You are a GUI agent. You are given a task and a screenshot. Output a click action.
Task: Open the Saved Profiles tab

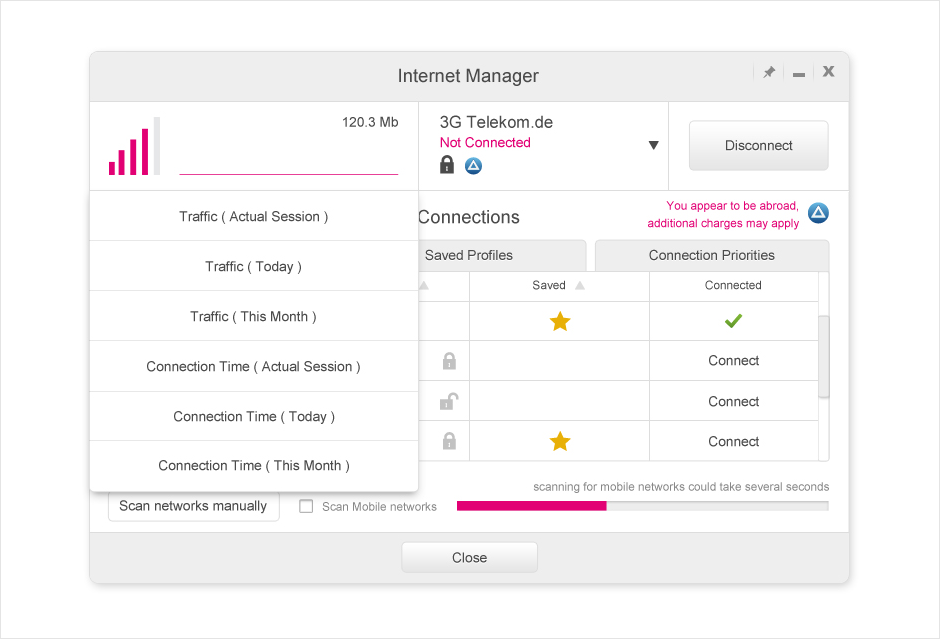point(469,255)
